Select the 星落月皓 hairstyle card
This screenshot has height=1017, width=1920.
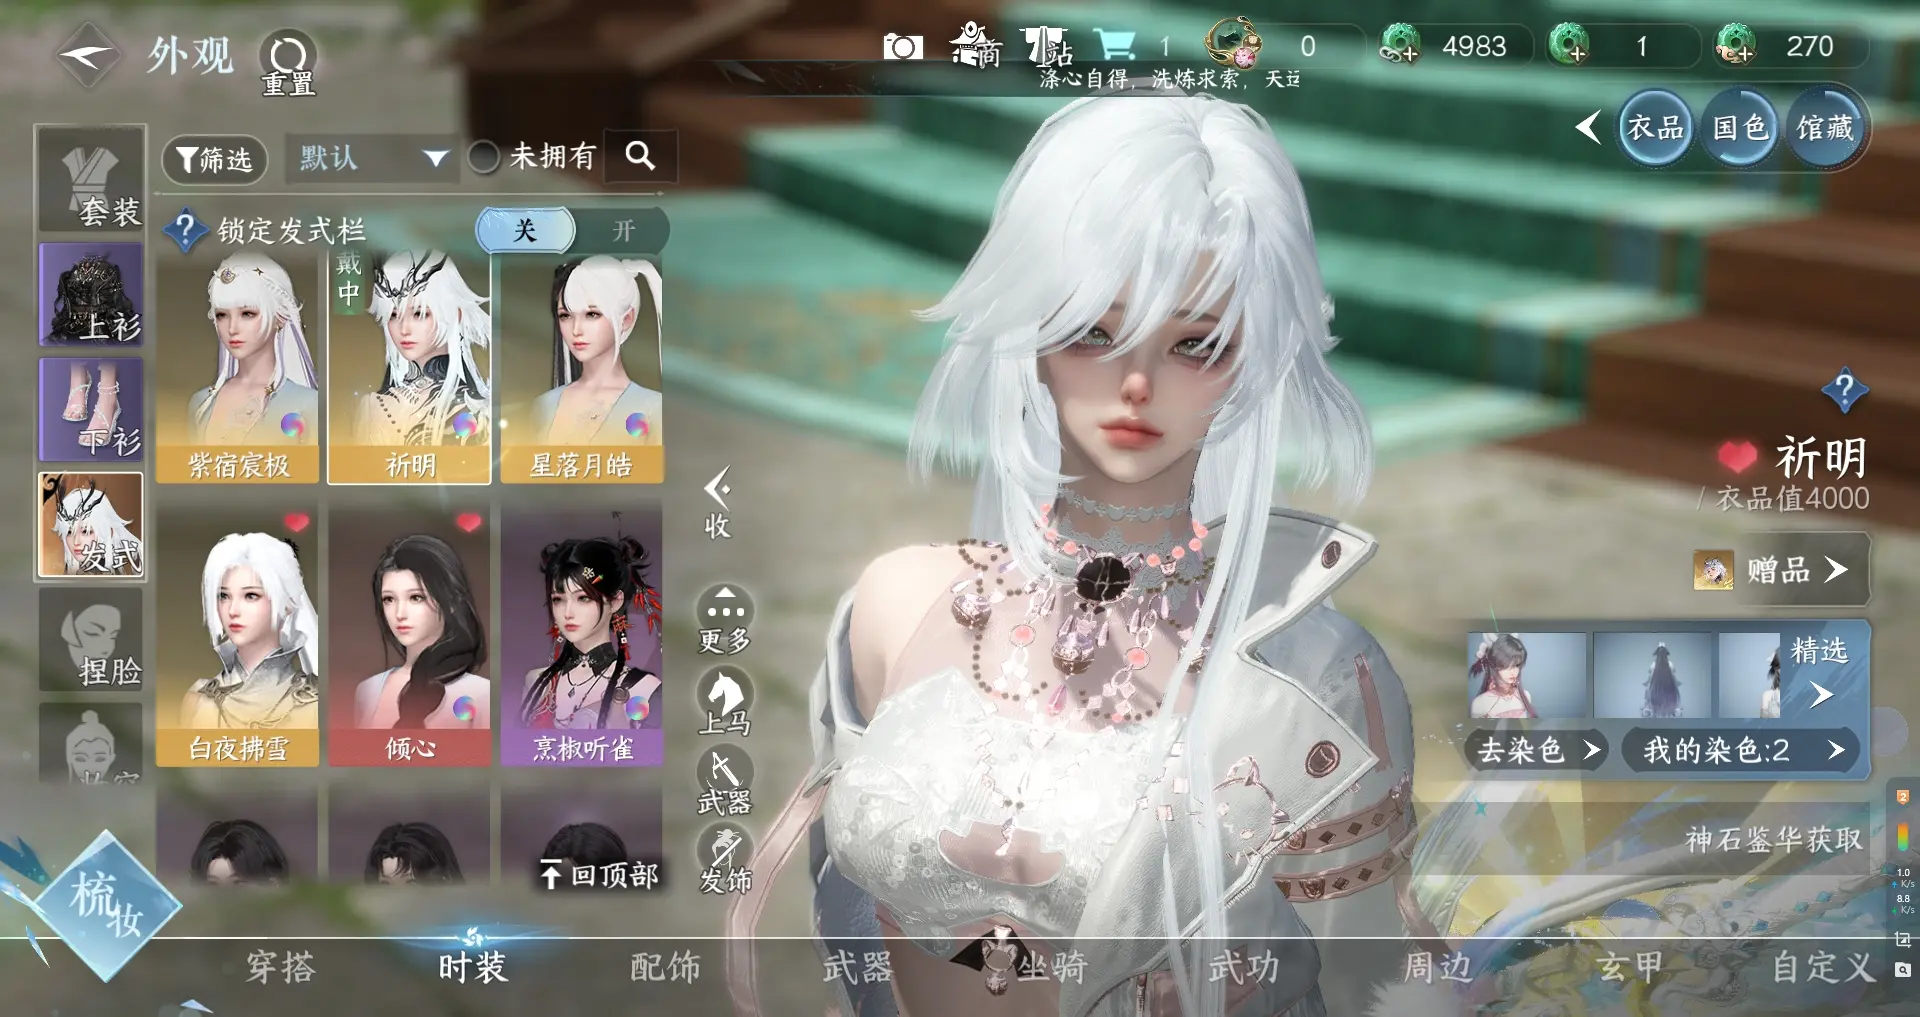click(x=582, y=368)
